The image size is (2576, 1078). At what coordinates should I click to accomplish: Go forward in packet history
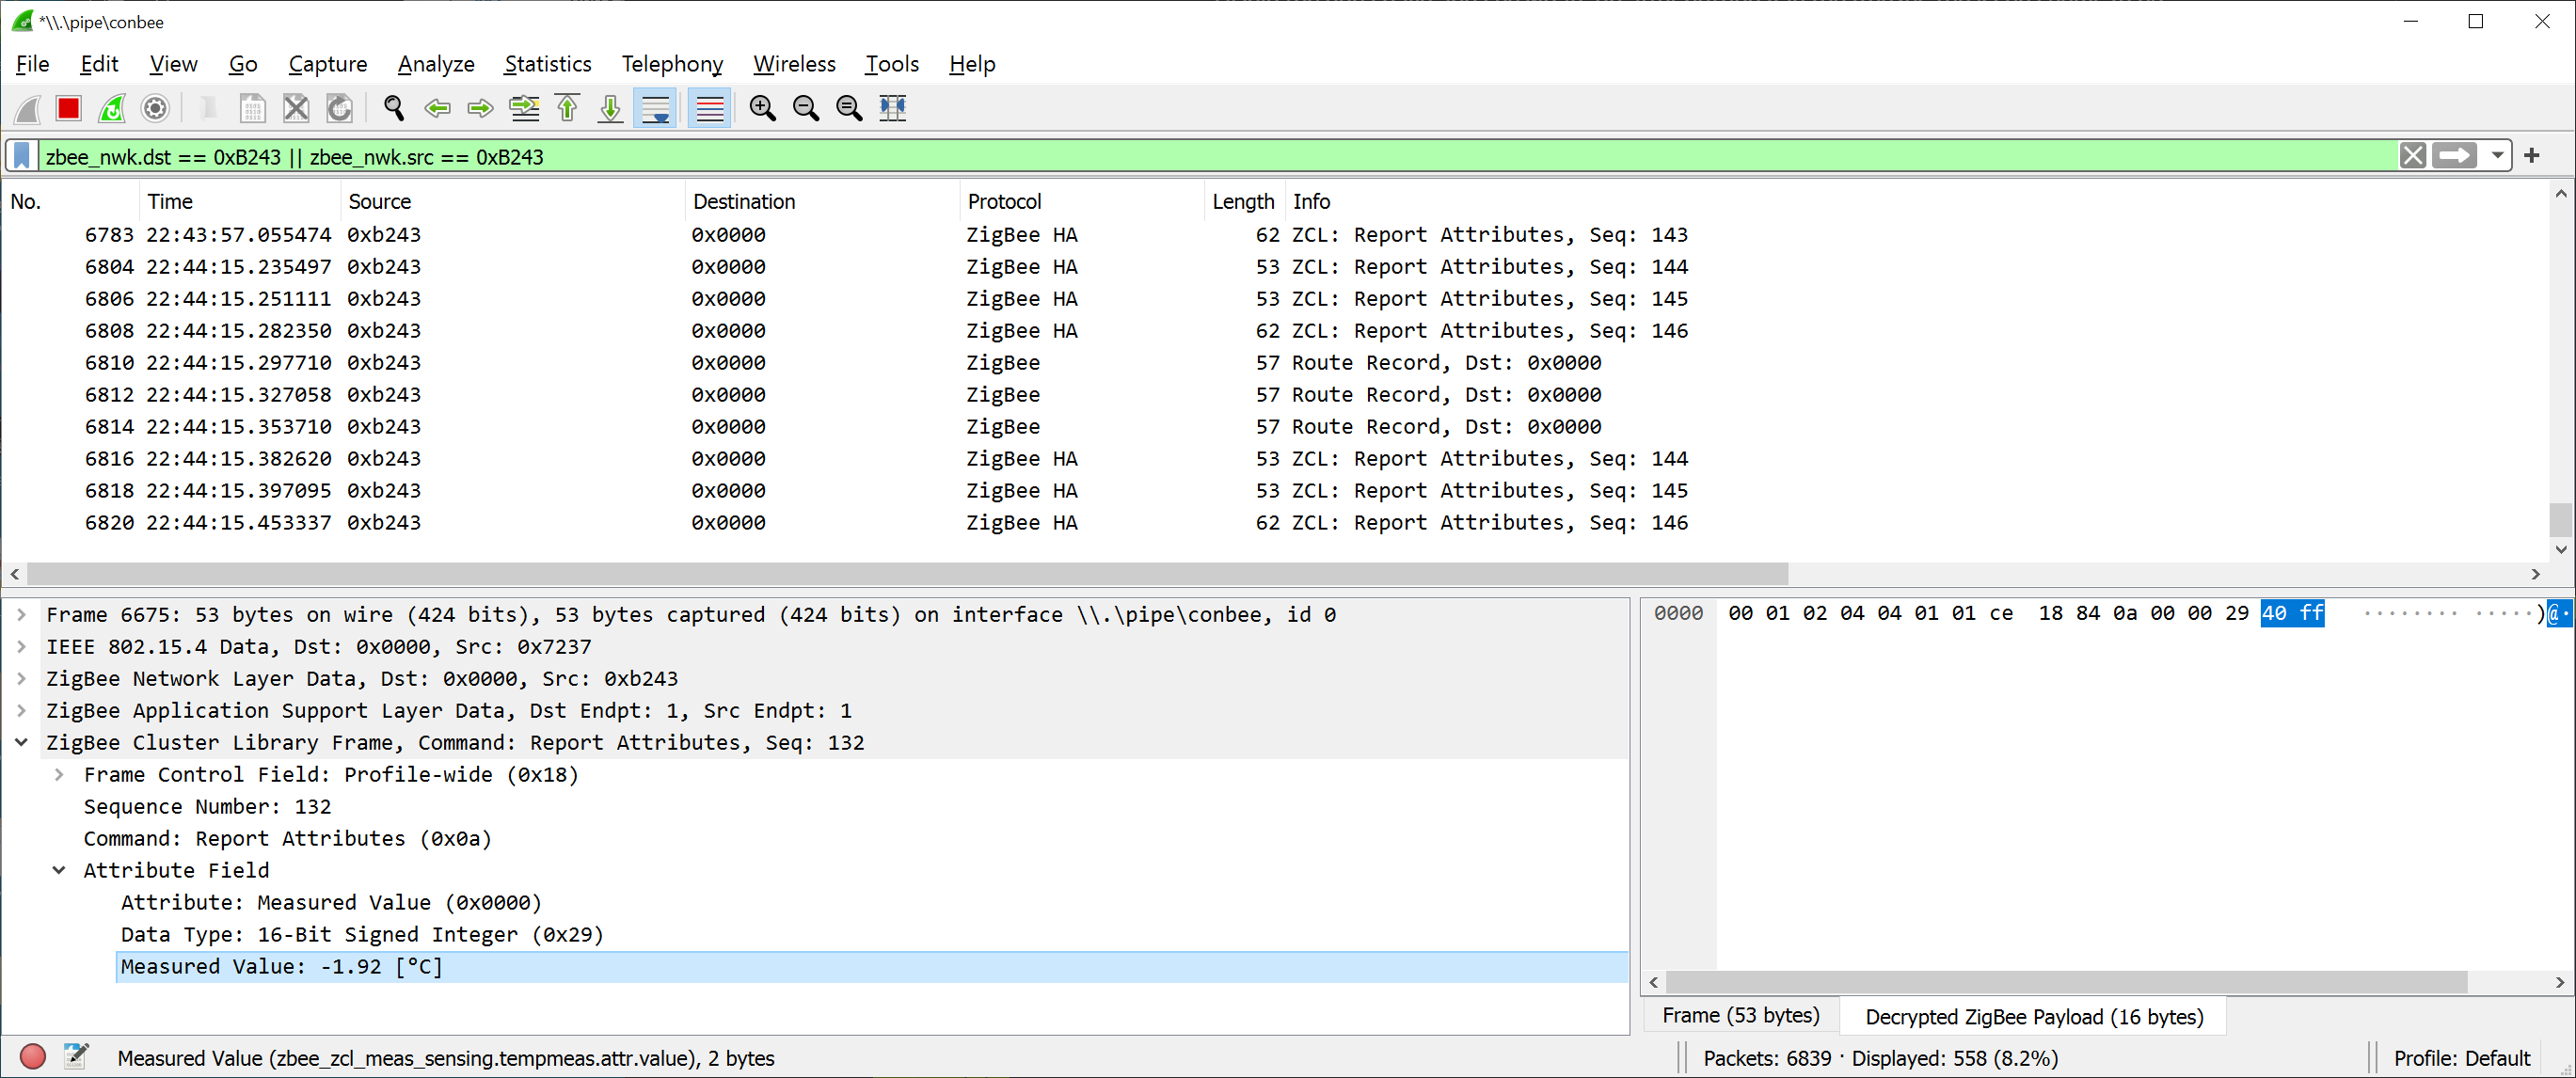point(481,108)
